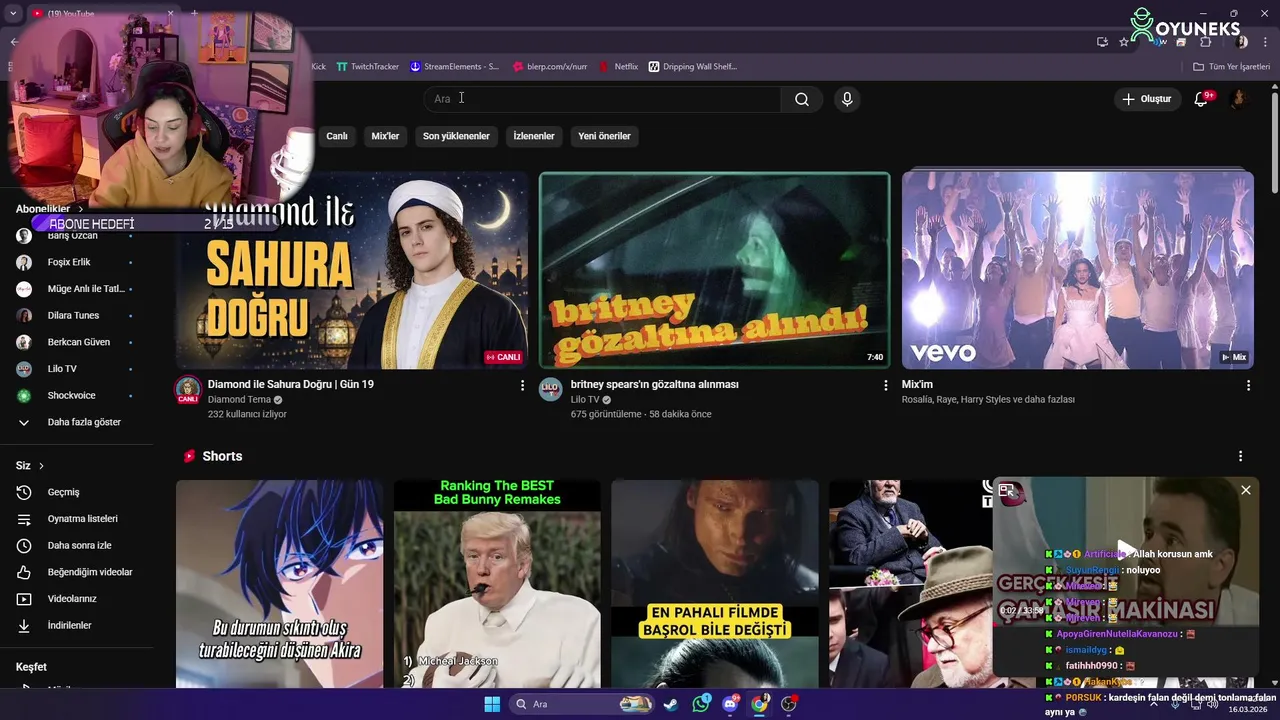Open the notifications bell

1203,99
